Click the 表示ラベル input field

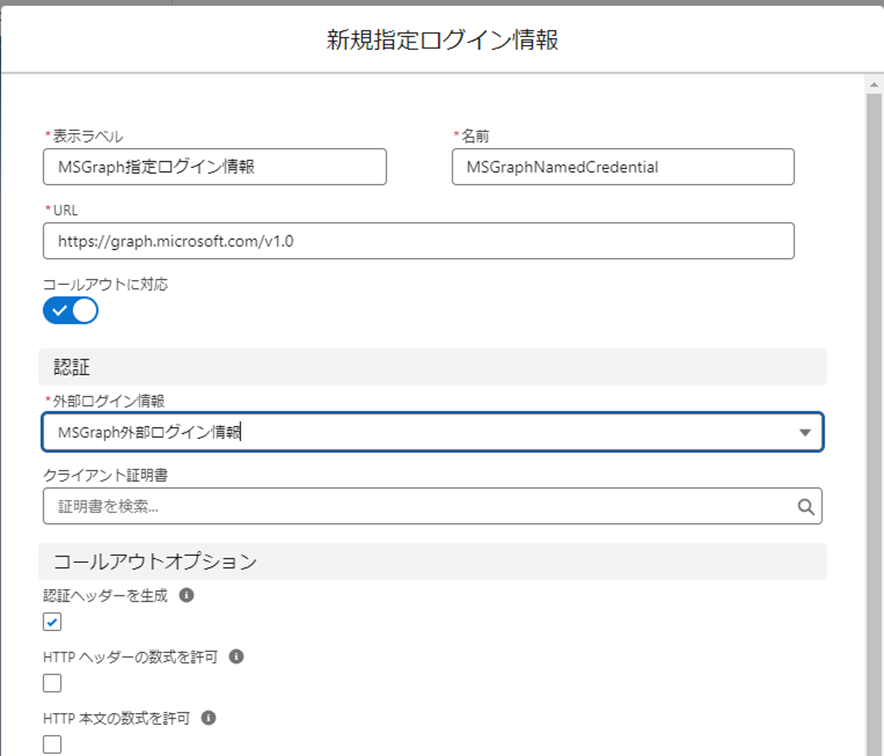pos(215,167)
